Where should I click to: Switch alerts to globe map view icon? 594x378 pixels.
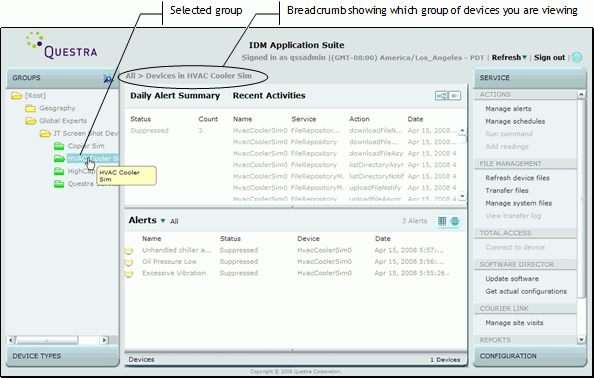click(455, 221)
